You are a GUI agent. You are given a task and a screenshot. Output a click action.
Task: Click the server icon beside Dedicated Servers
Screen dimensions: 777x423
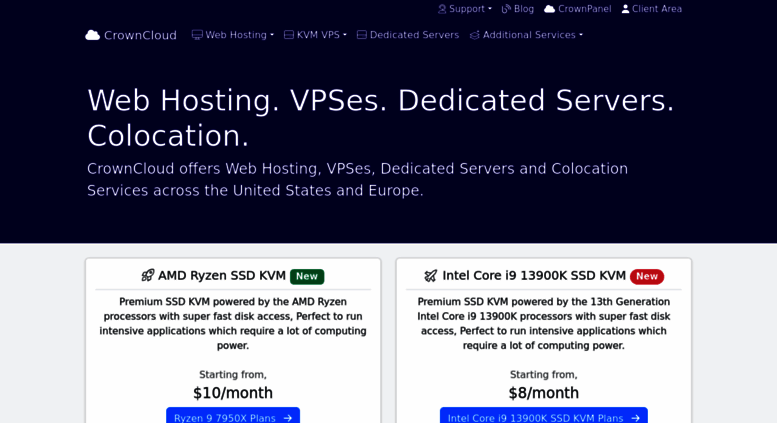(362, 35)
